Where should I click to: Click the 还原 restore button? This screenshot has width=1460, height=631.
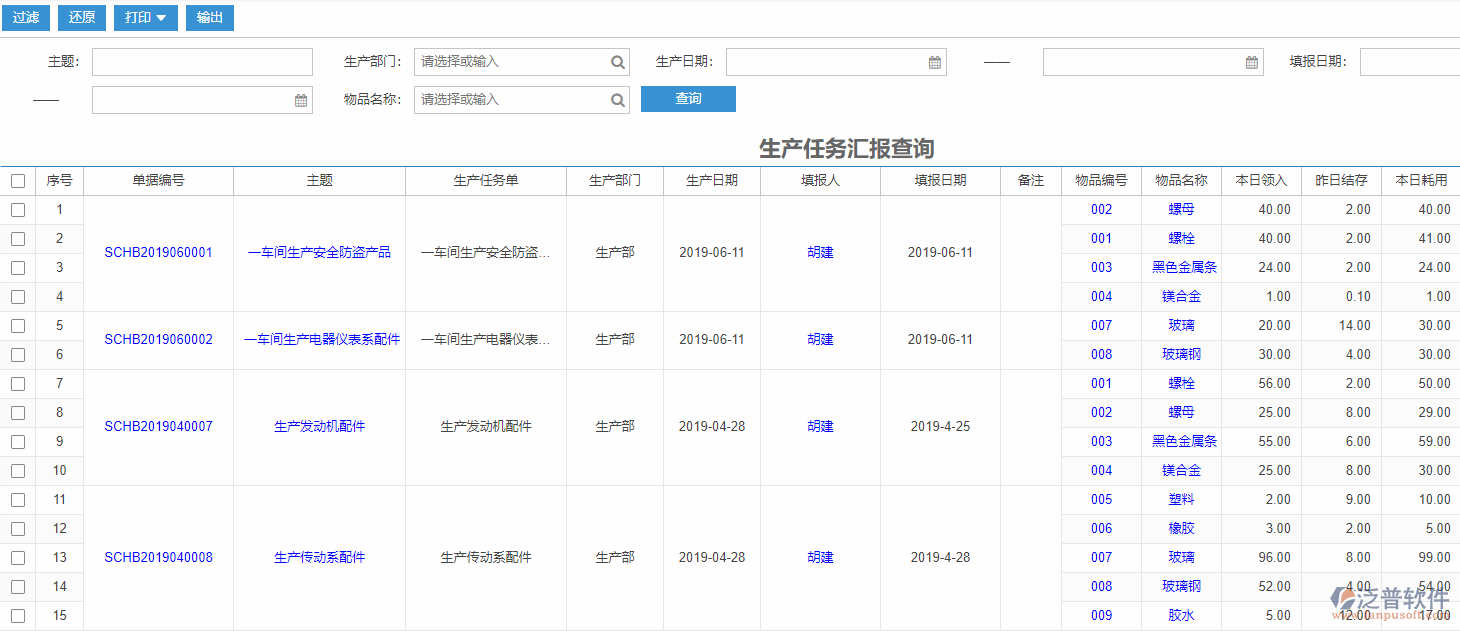81,17
